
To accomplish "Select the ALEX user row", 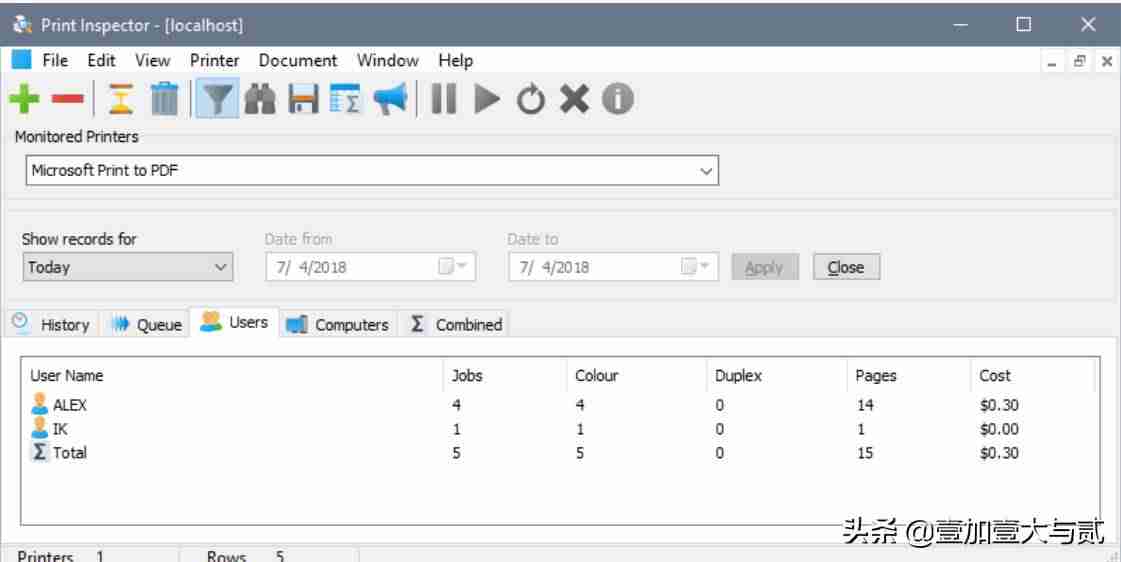I will click(560, 405).
